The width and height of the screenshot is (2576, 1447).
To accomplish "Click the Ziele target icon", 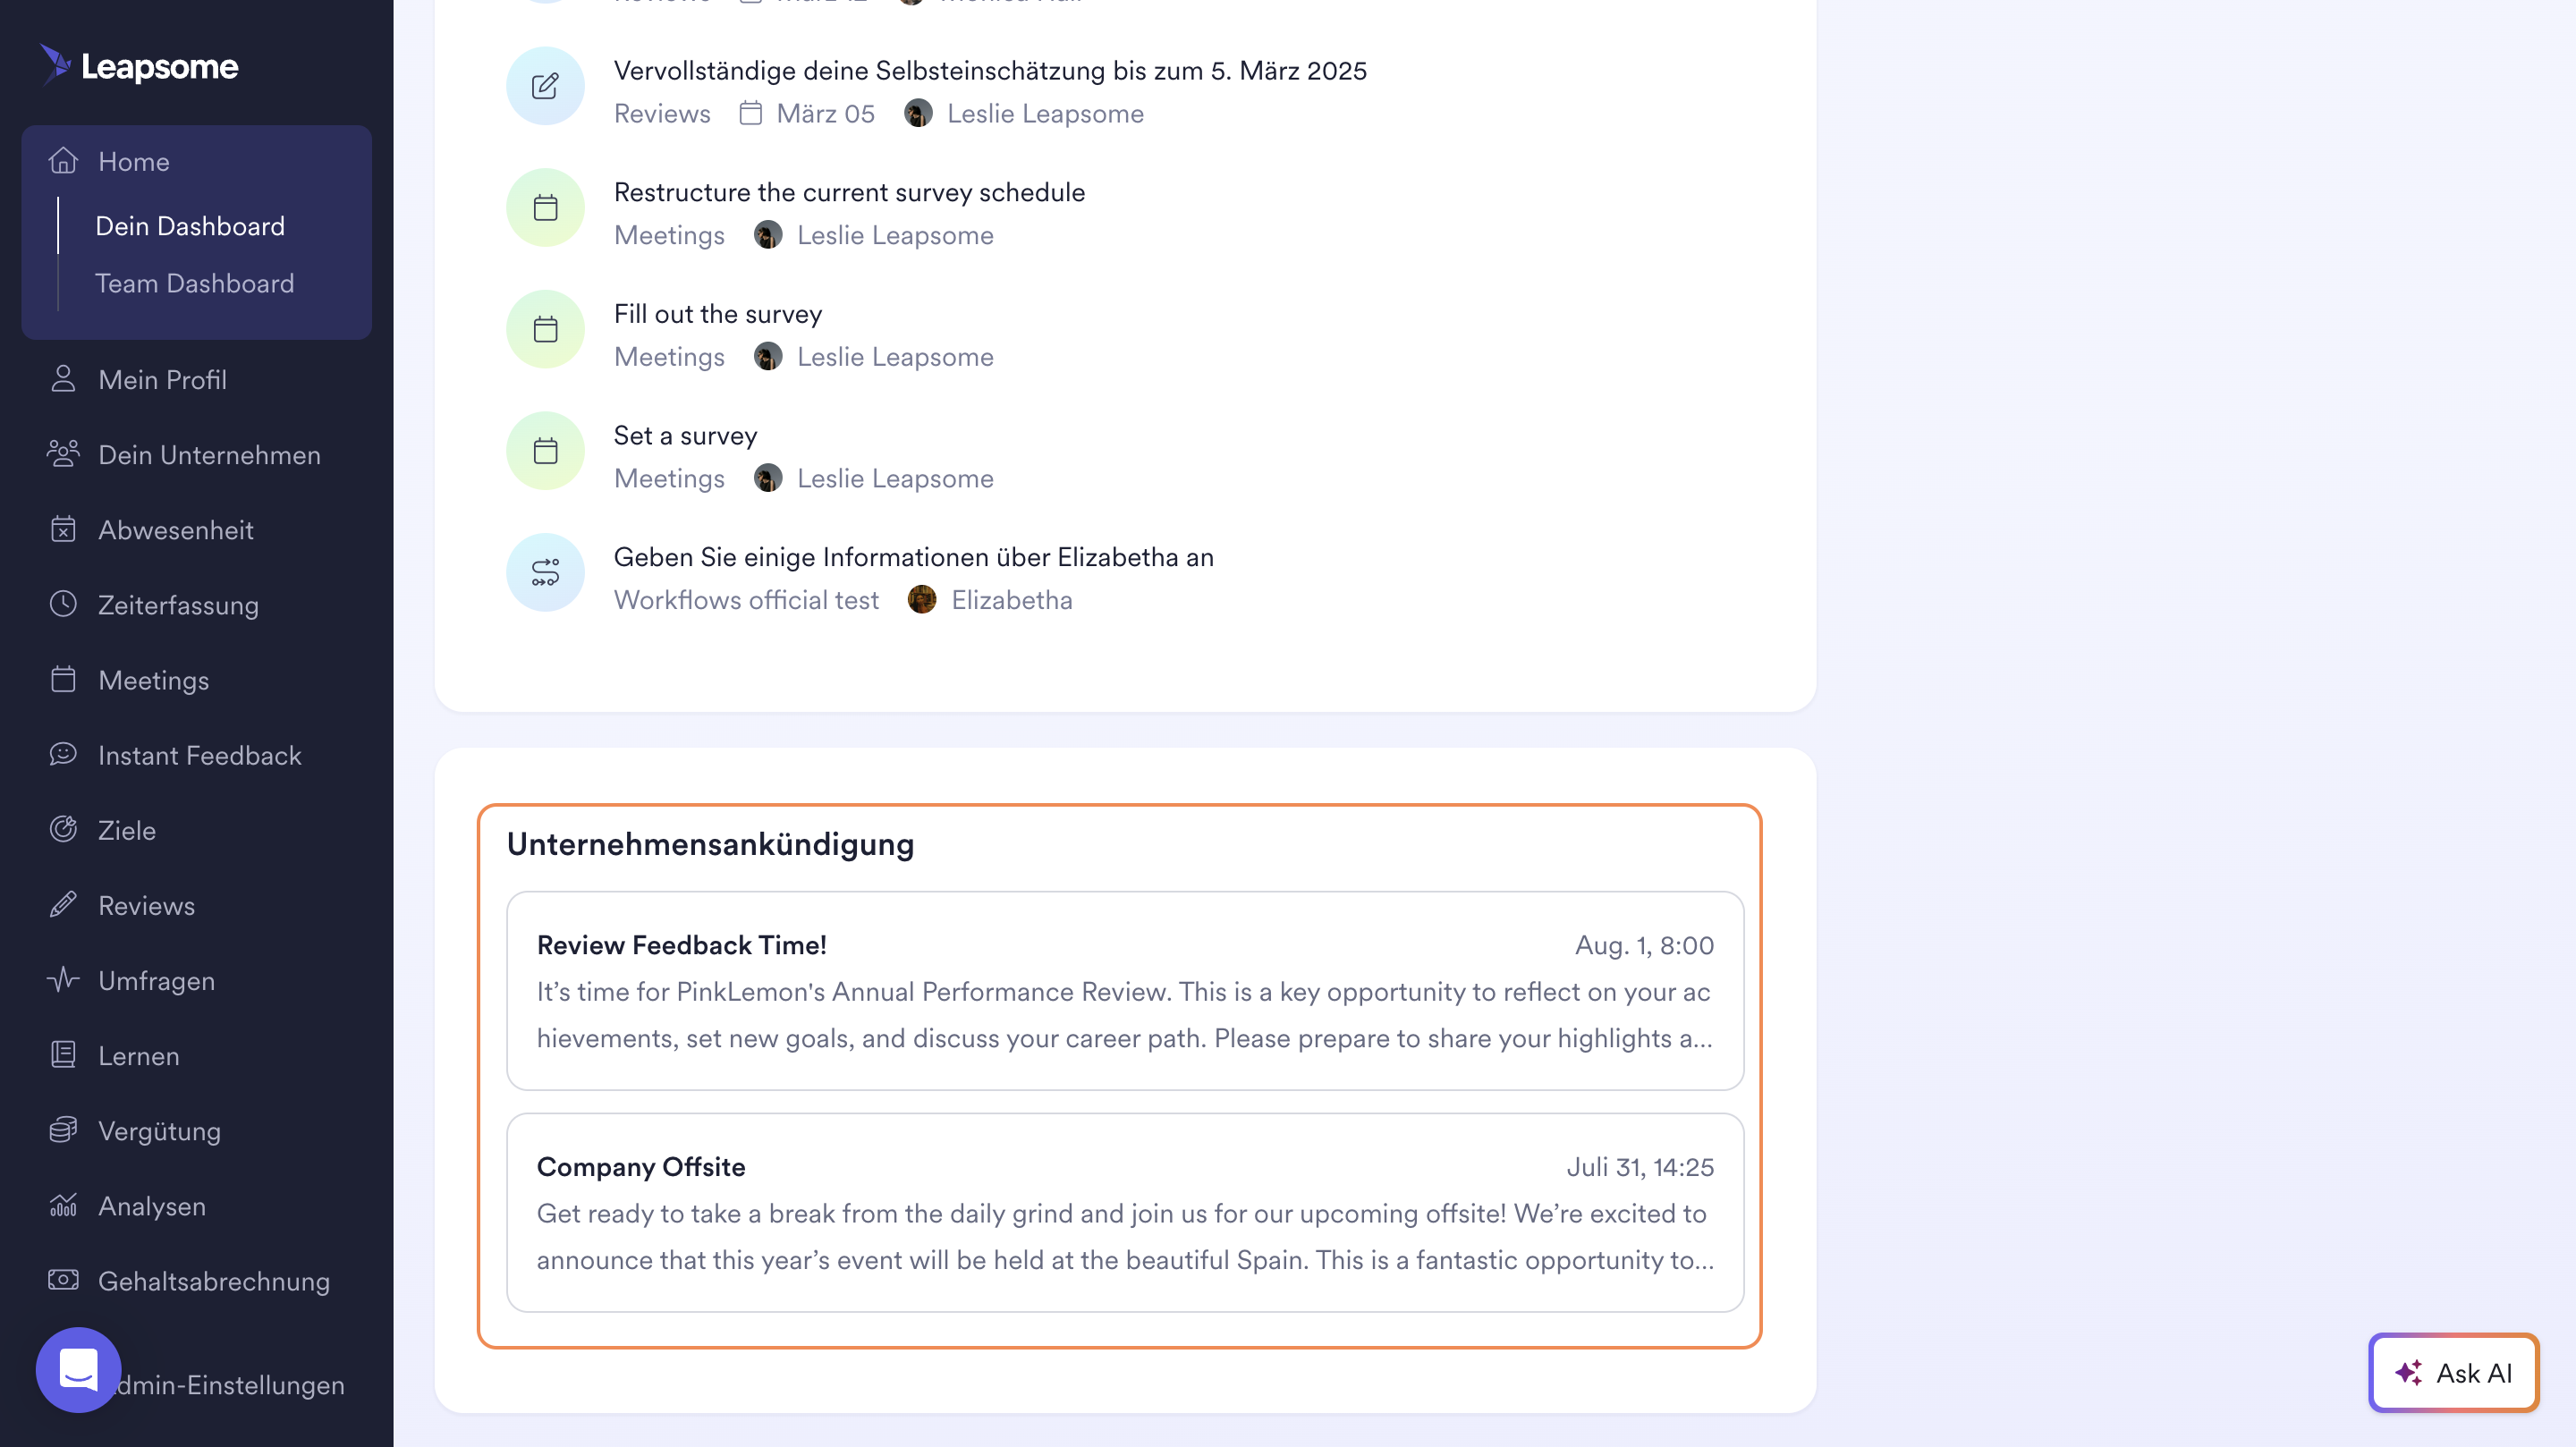I will point(63,830).
